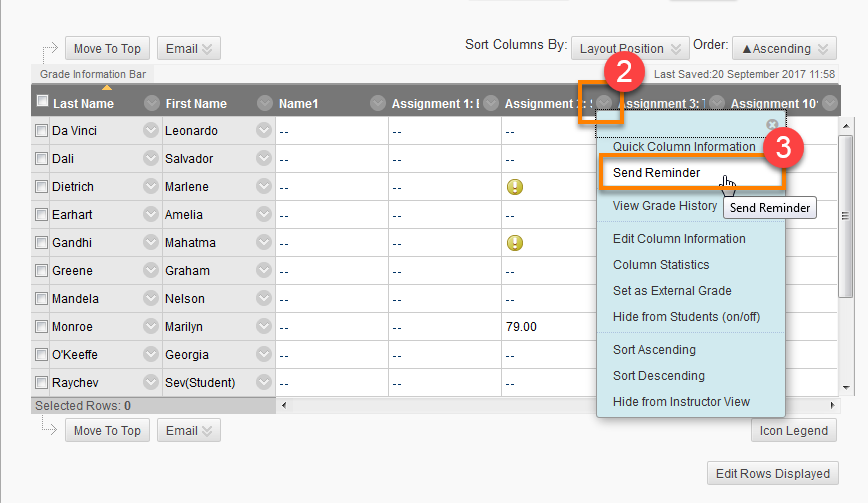Tick the checkbox for Dali row

click(x=41, y=159)
